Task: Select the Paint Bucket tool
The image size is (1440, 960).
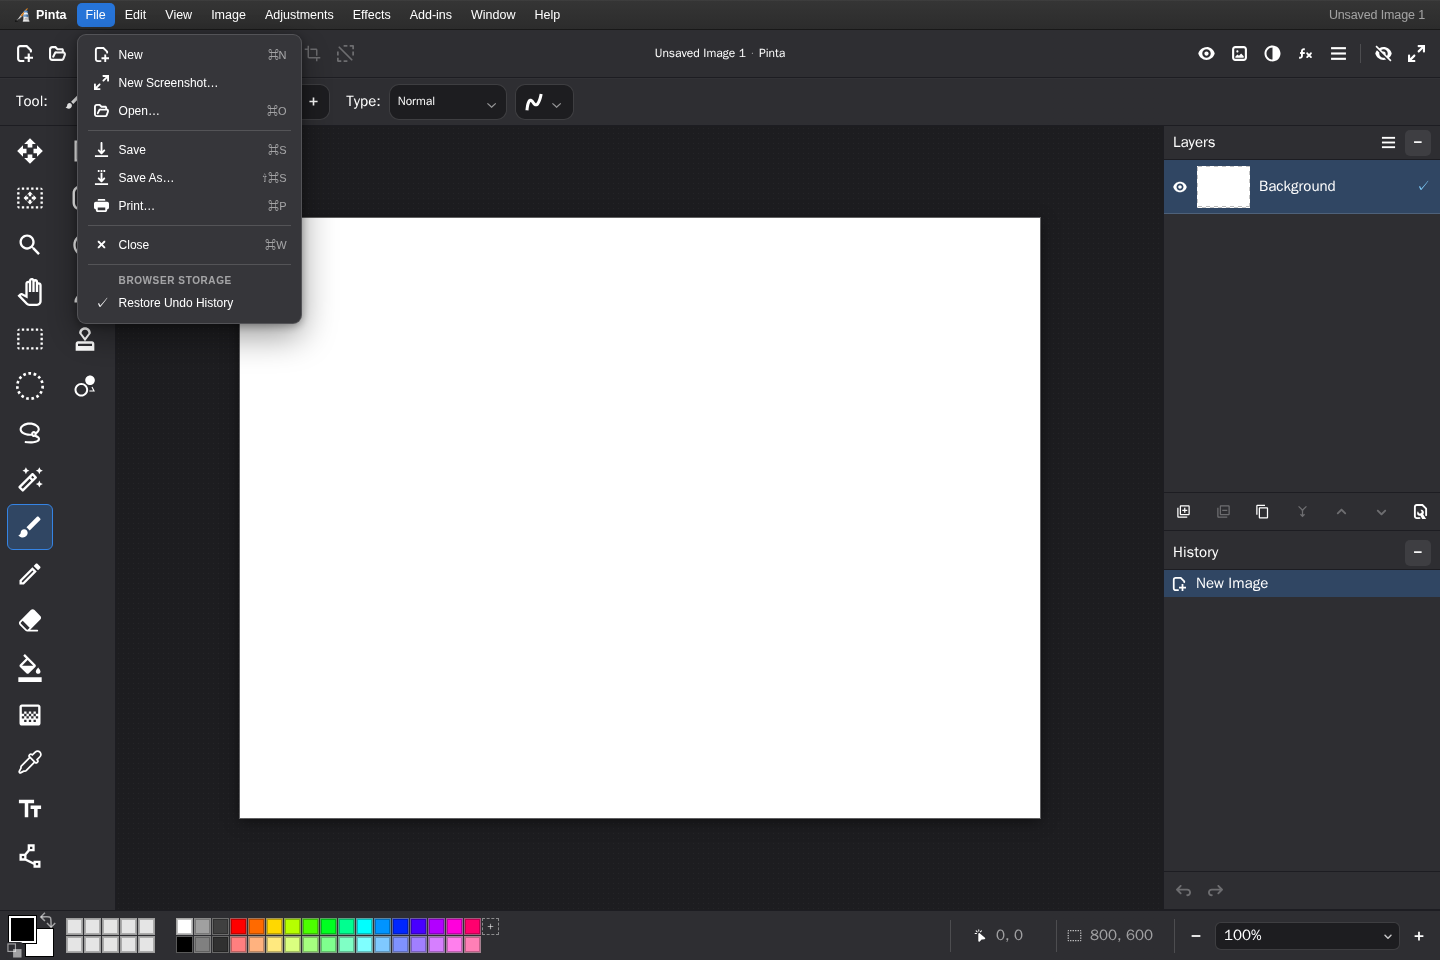Action: [30, 668]
